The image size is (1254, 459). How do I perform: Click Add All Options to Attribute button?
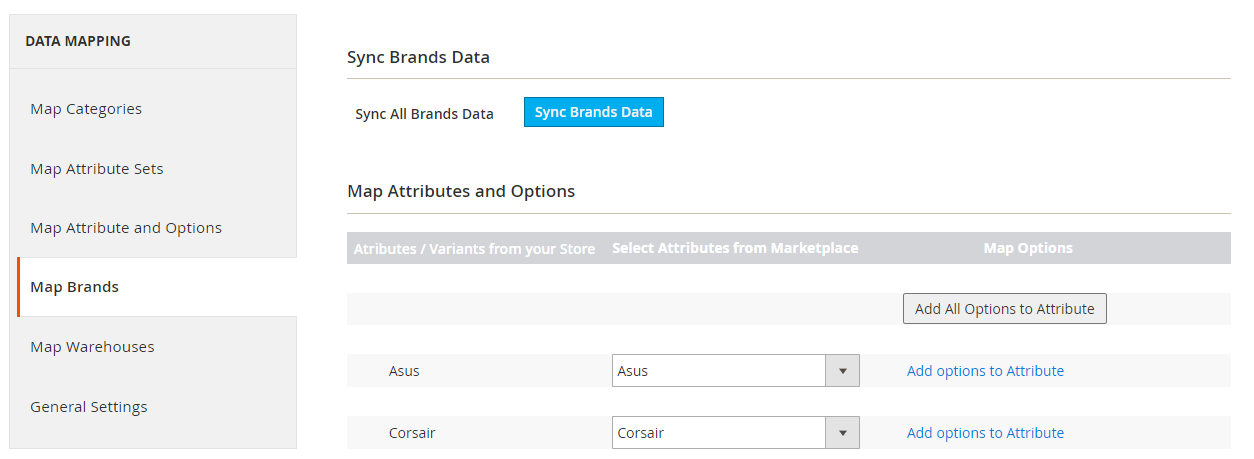(1004, 309)
